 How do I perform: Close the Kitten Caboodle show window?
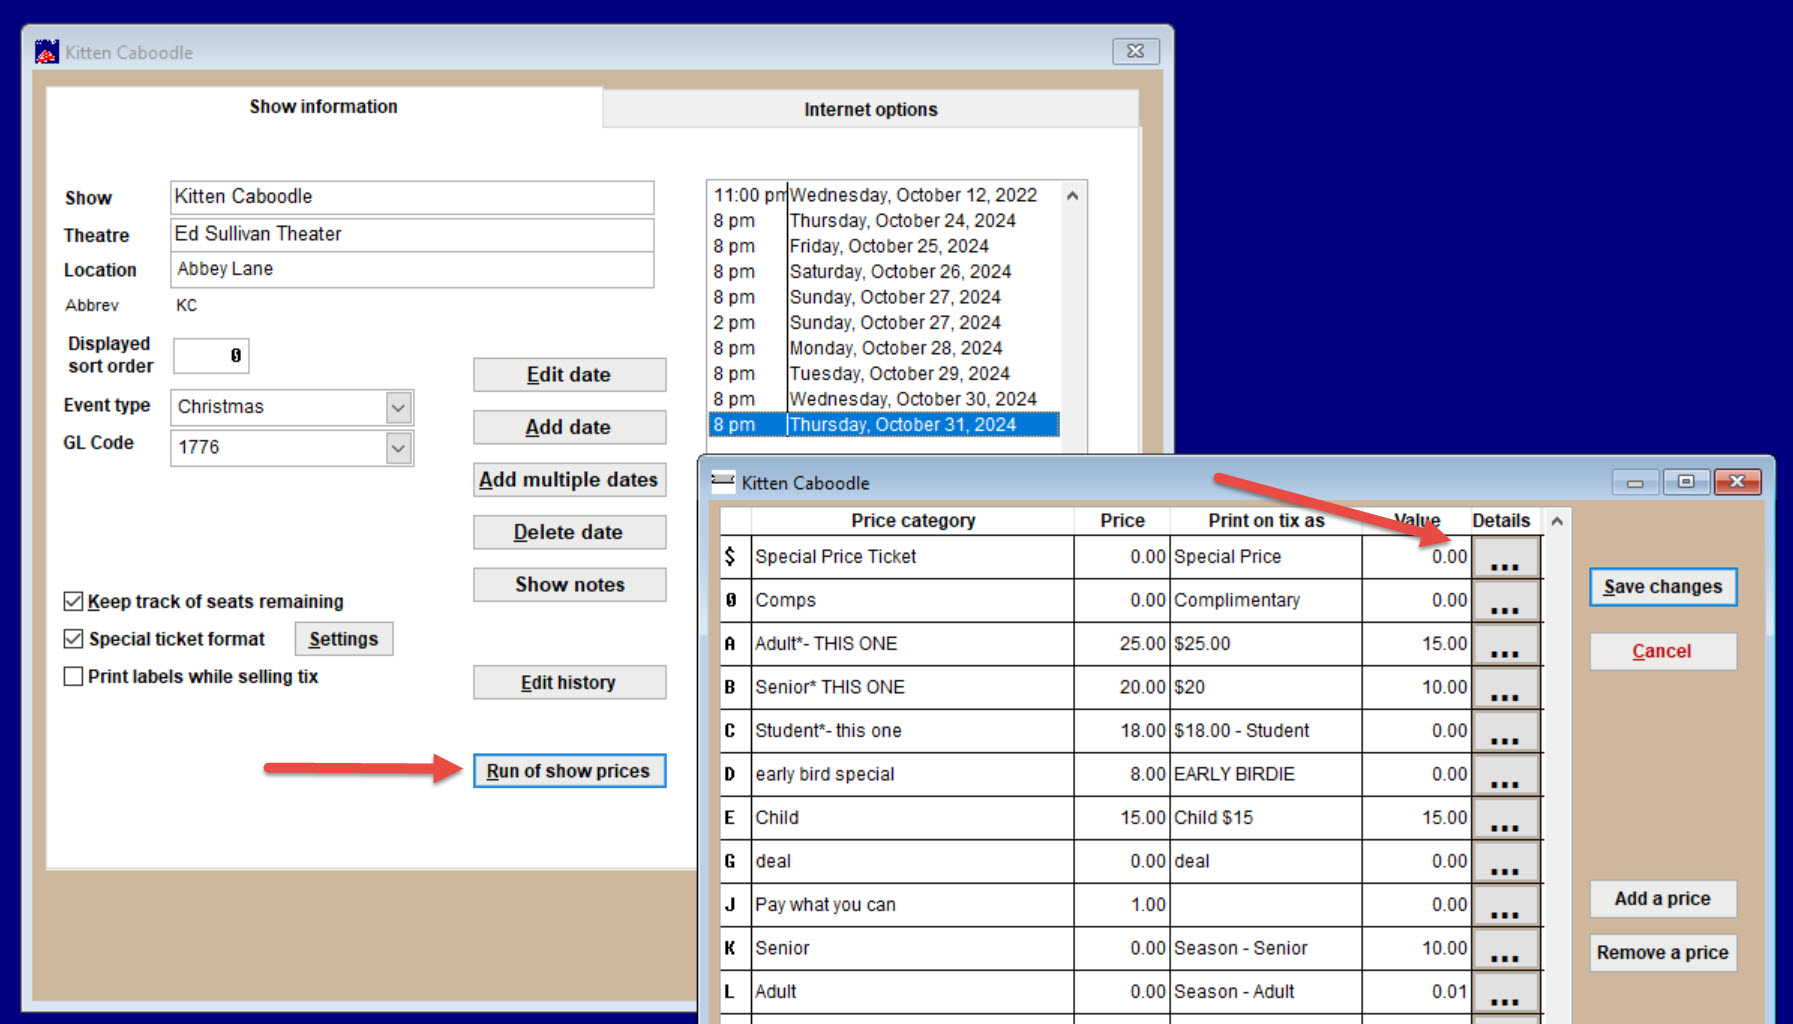point(1136,51)
